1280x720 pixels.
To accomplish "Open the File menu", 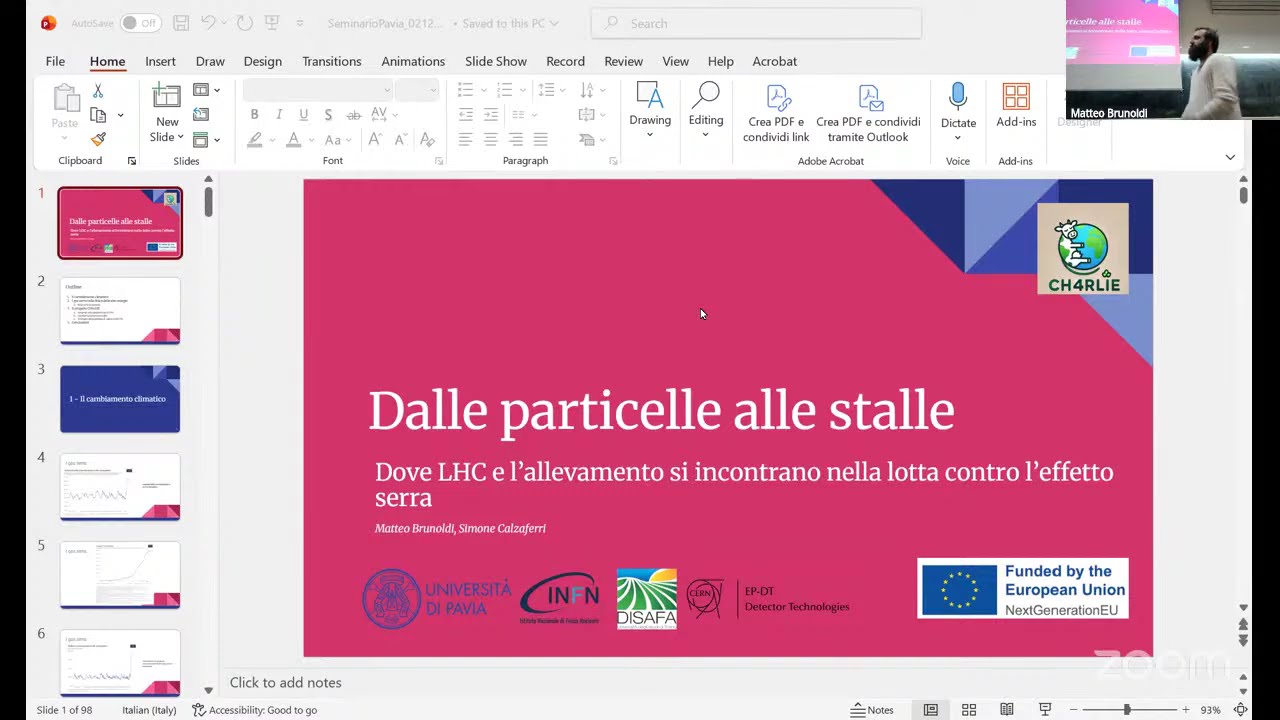I will (55, 61).
